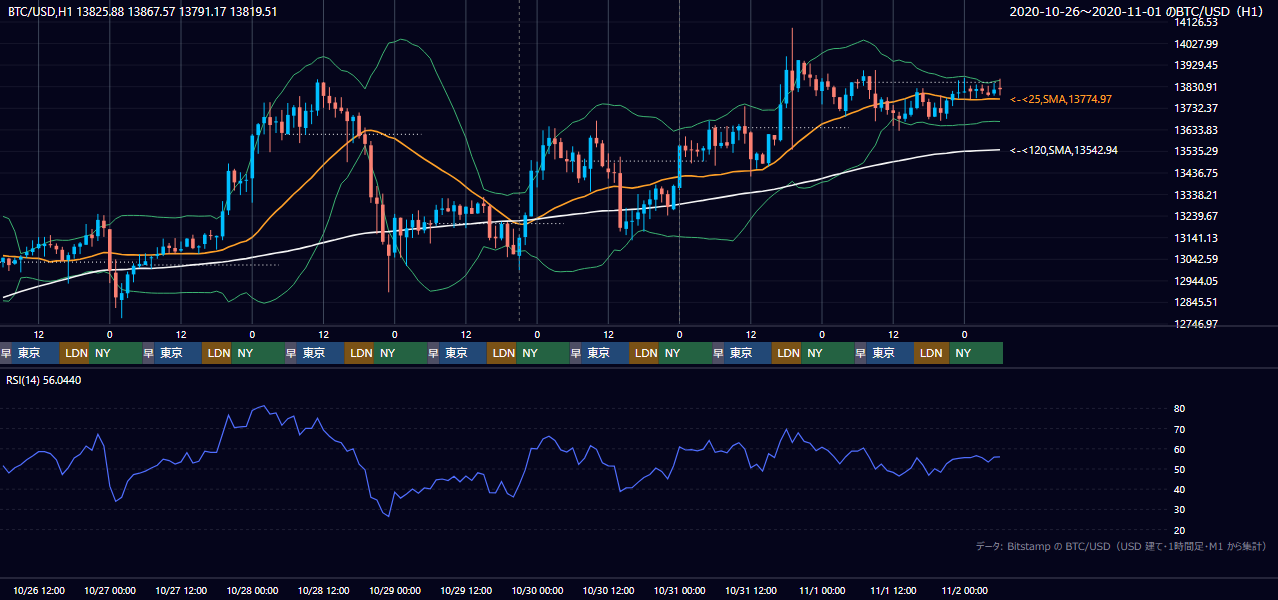Click the rightmost NY session block

click(x=975, y=353)
